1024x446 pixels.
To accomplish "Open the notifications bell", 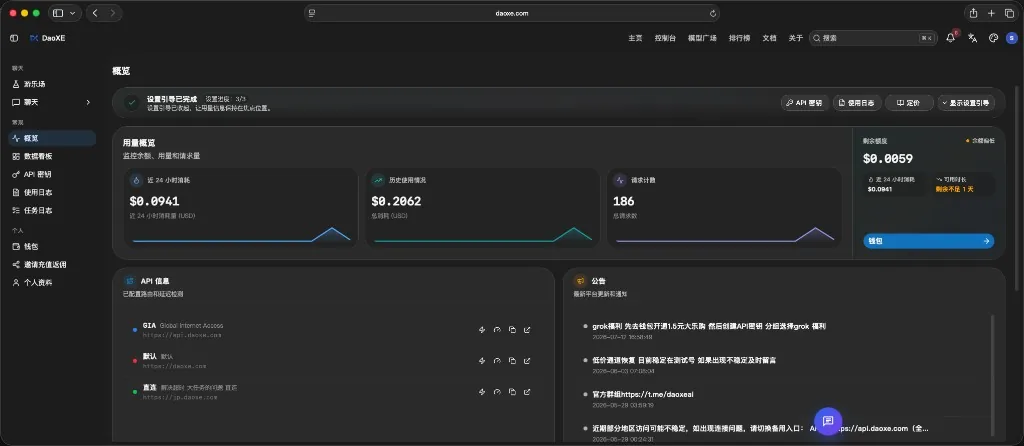I will [951, 38].
